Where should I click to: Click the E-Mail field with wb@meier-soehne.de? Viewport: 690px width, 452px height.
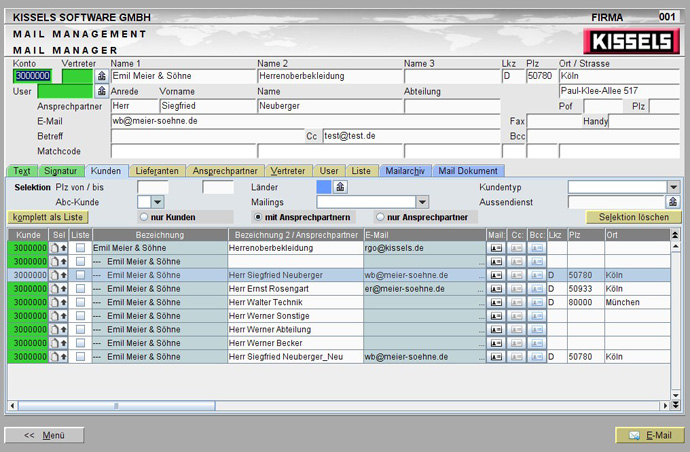[x=305, y=121]
